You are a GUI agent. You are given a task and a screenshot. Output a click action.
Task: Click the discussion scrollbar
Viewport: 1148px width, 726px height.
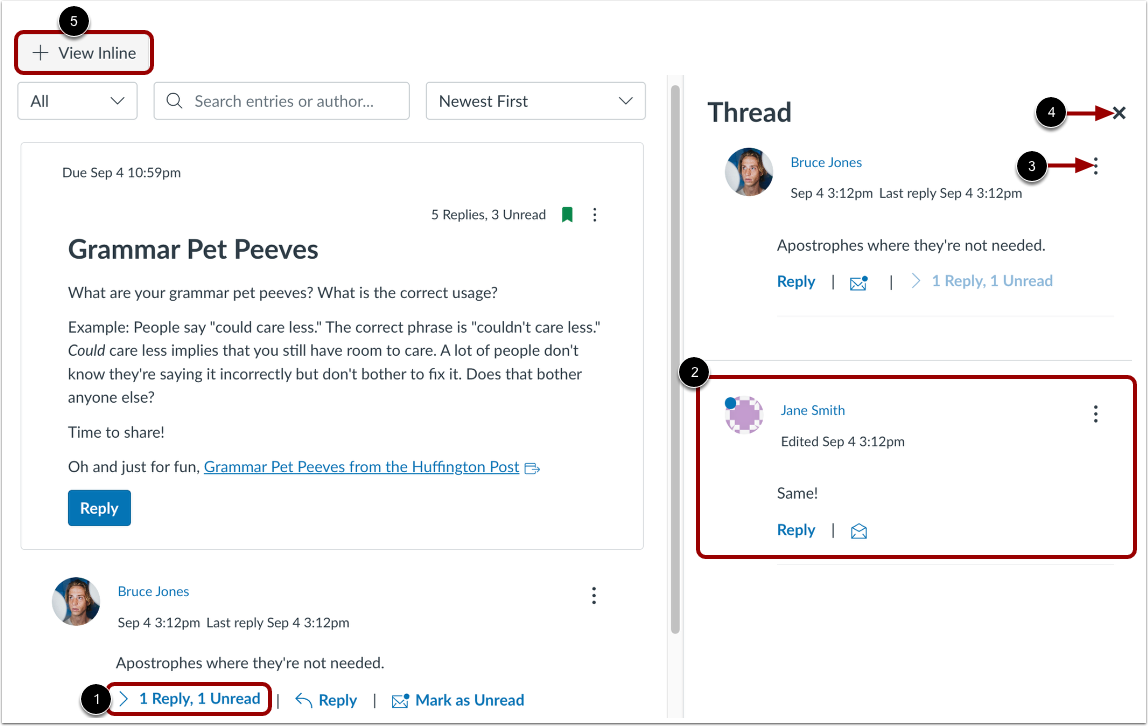(675, 359)
